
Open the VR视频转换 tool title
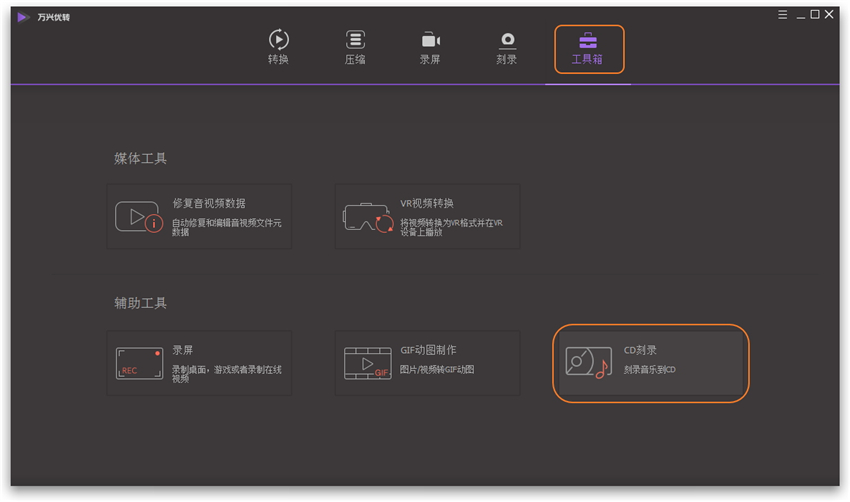tap(427, 203)
